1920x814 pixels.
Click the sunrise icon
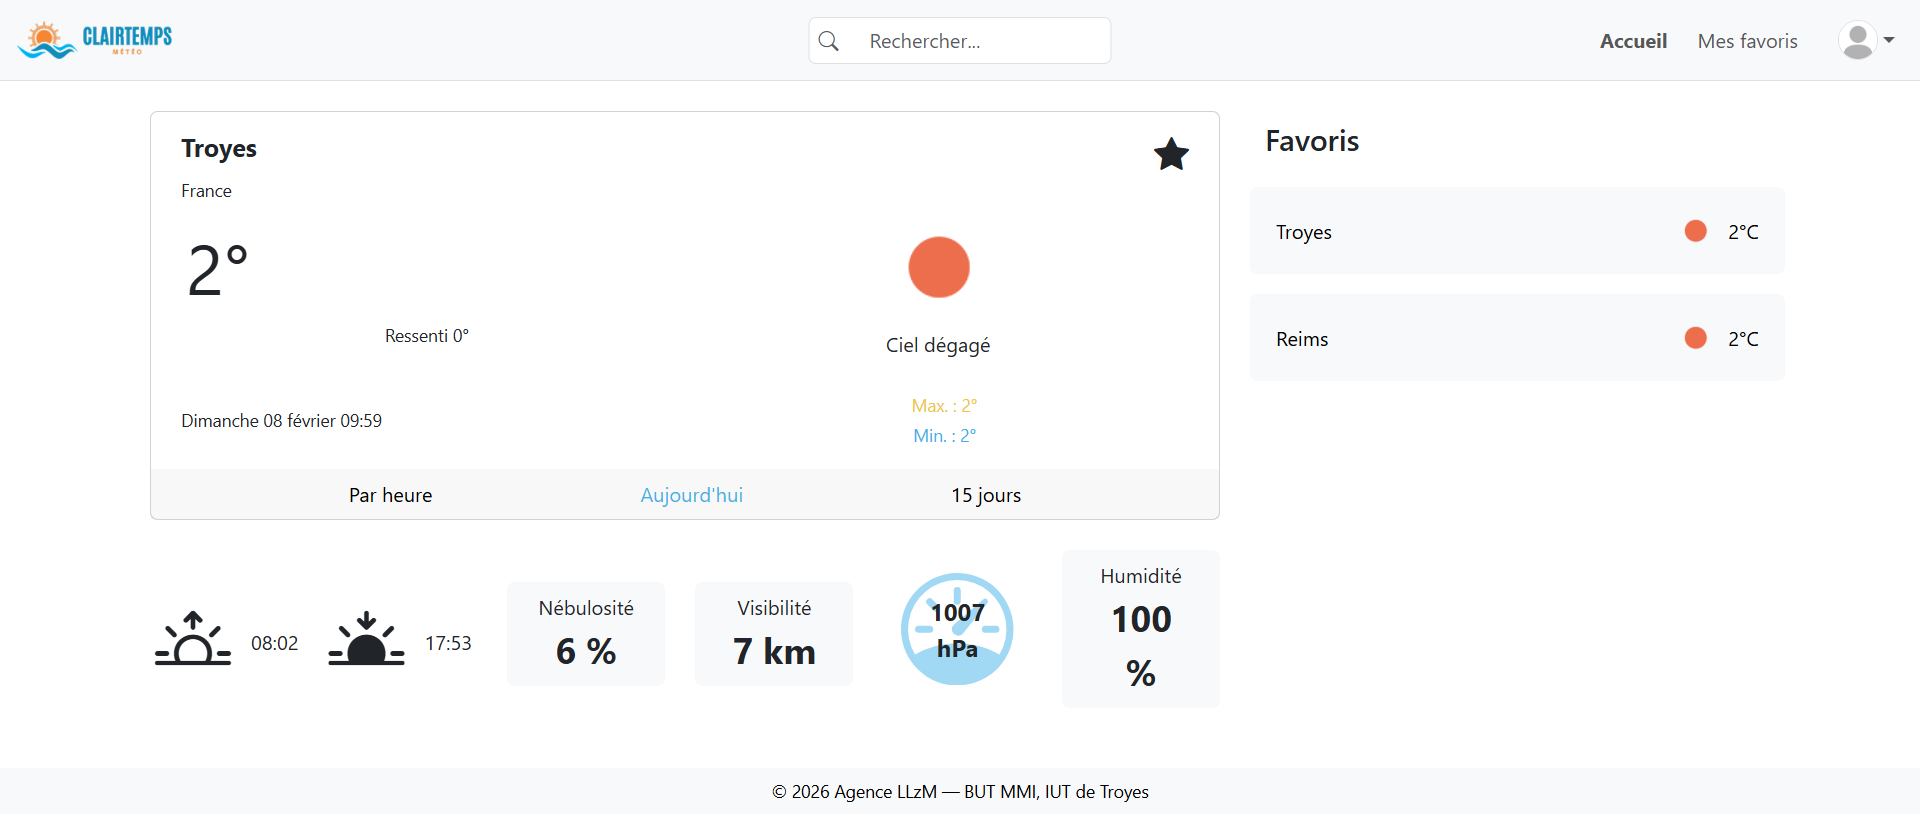(x=193, y=638)
